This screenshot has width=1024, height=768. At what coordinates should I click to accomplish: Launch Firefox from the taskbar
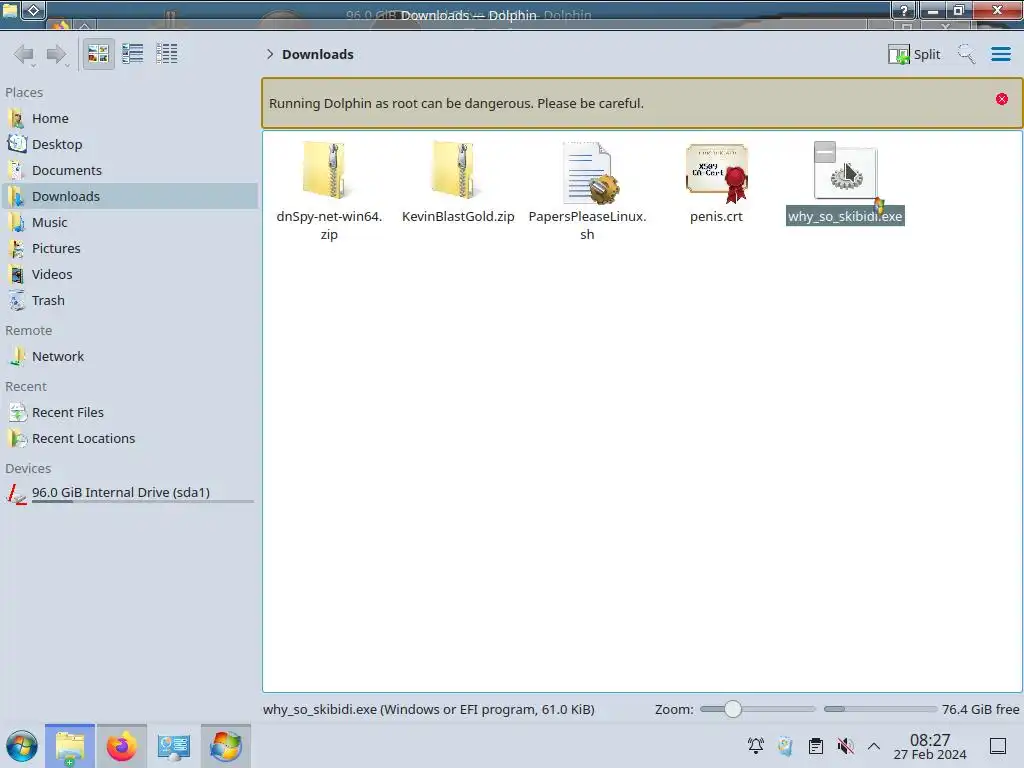click(x=121, y=746)
